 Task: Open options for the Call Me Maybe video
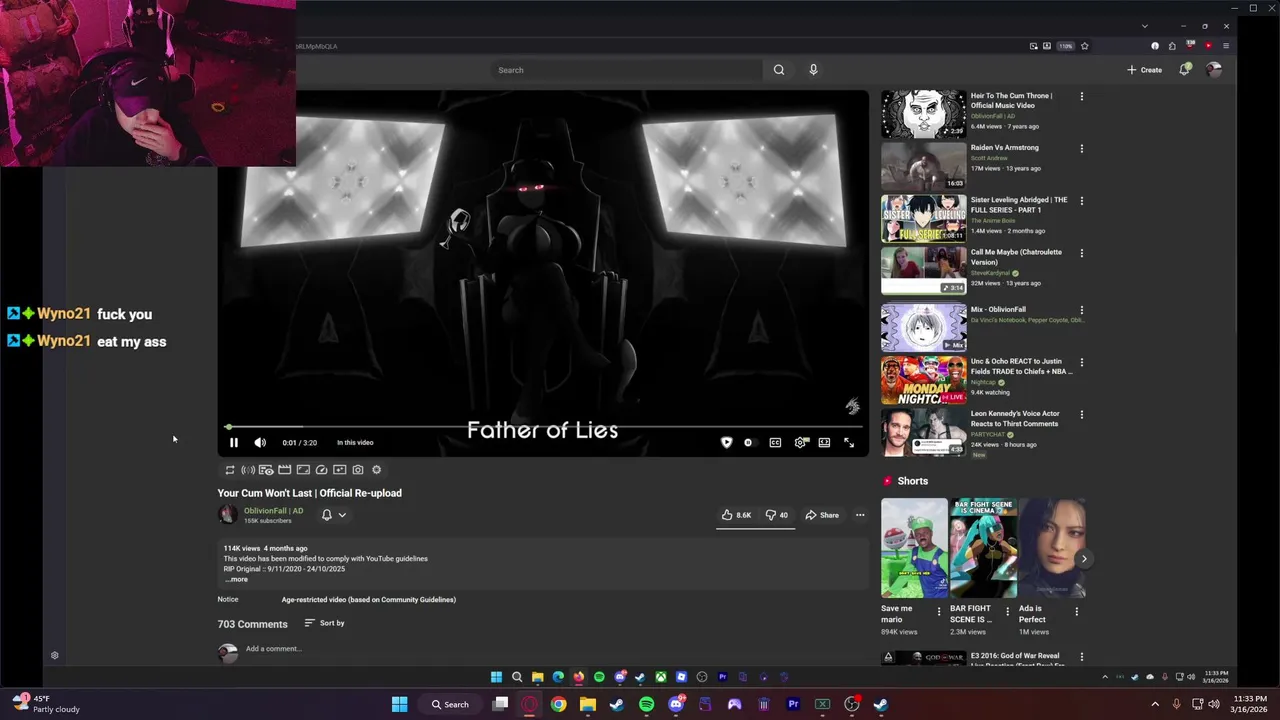pyautogui.click(x=1081, y=253)
